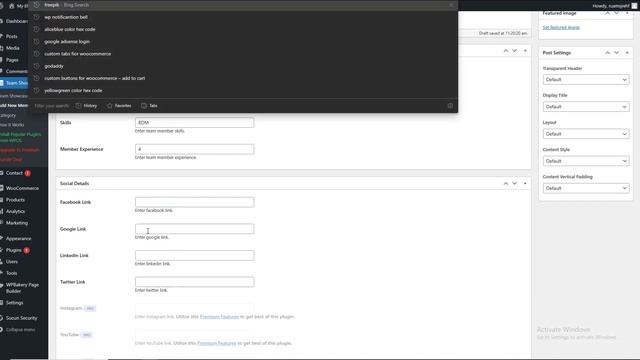Focus the Google Link field
This screenshot has width=640, height=360.
194,229
